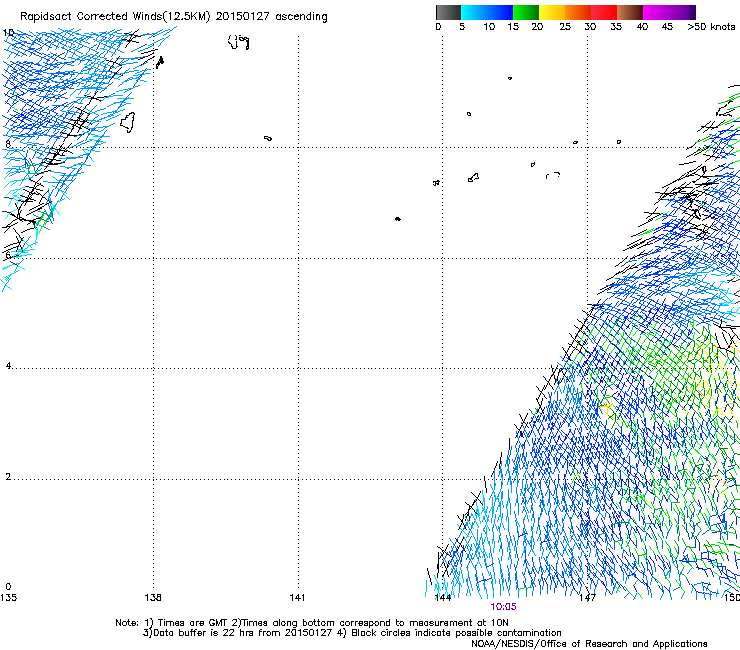Image resolution: width=740 pixels, height=650 pixels.
Task: Click the latitude '6' axis label
Action: (x=8, y=255)
